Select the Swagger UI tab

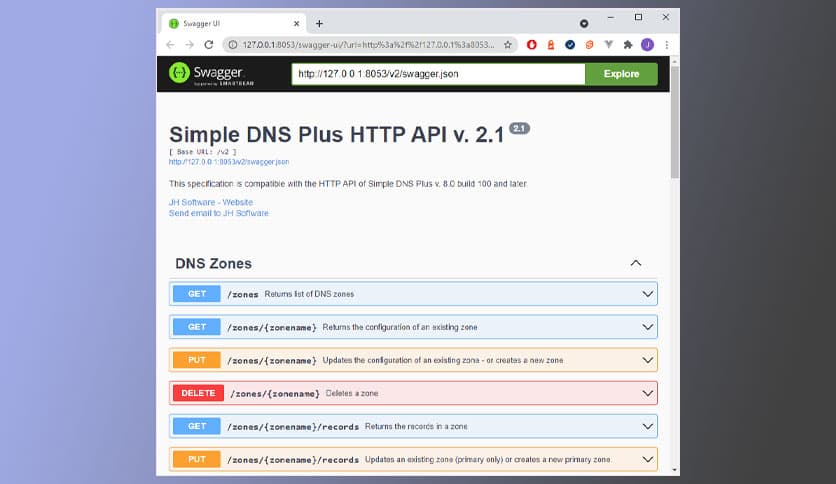234,23
